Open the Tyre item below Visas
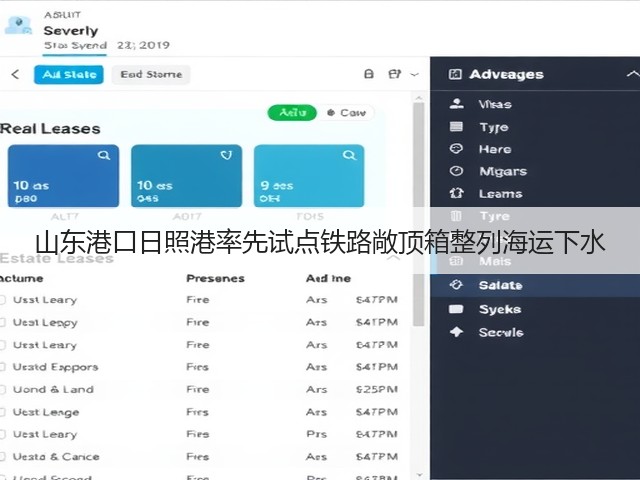The image size is (640, 480). 494,127
